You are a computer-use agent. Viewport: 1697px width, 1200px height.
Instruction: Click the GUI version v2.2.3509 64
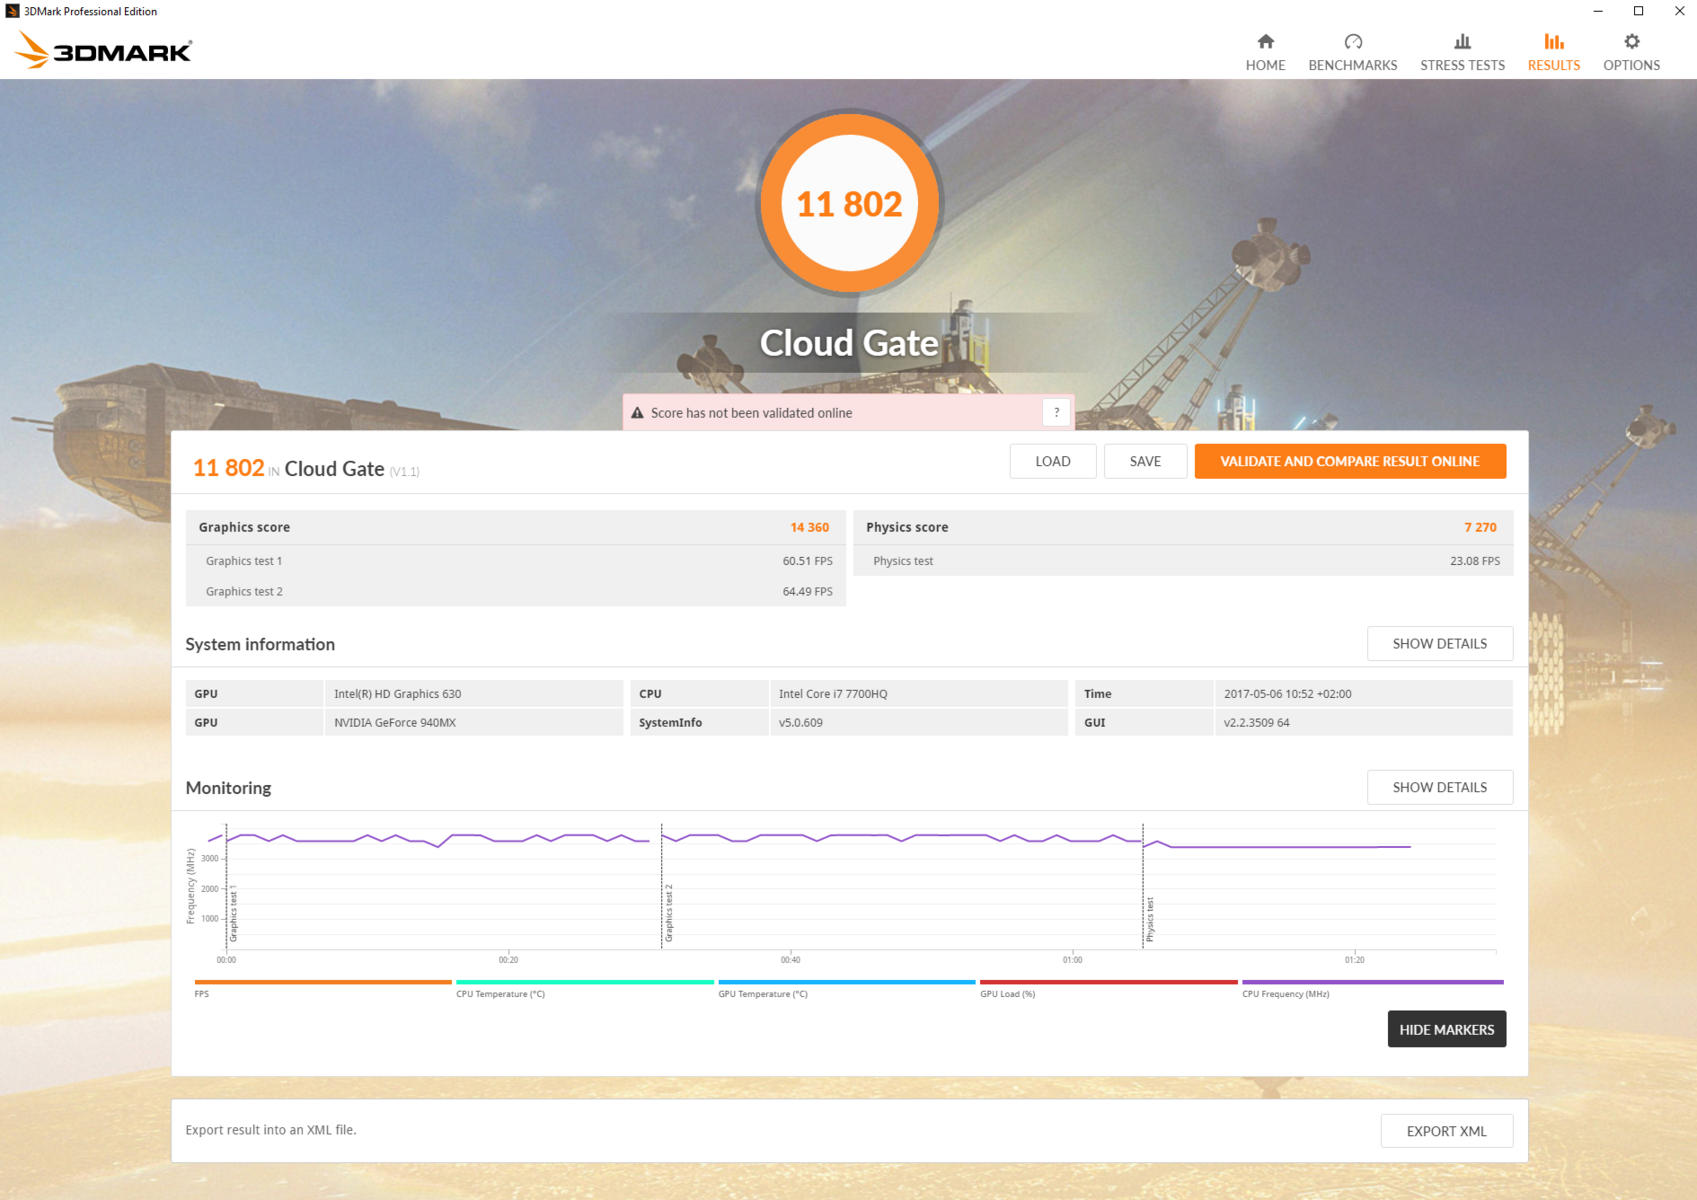[1257, 722]
